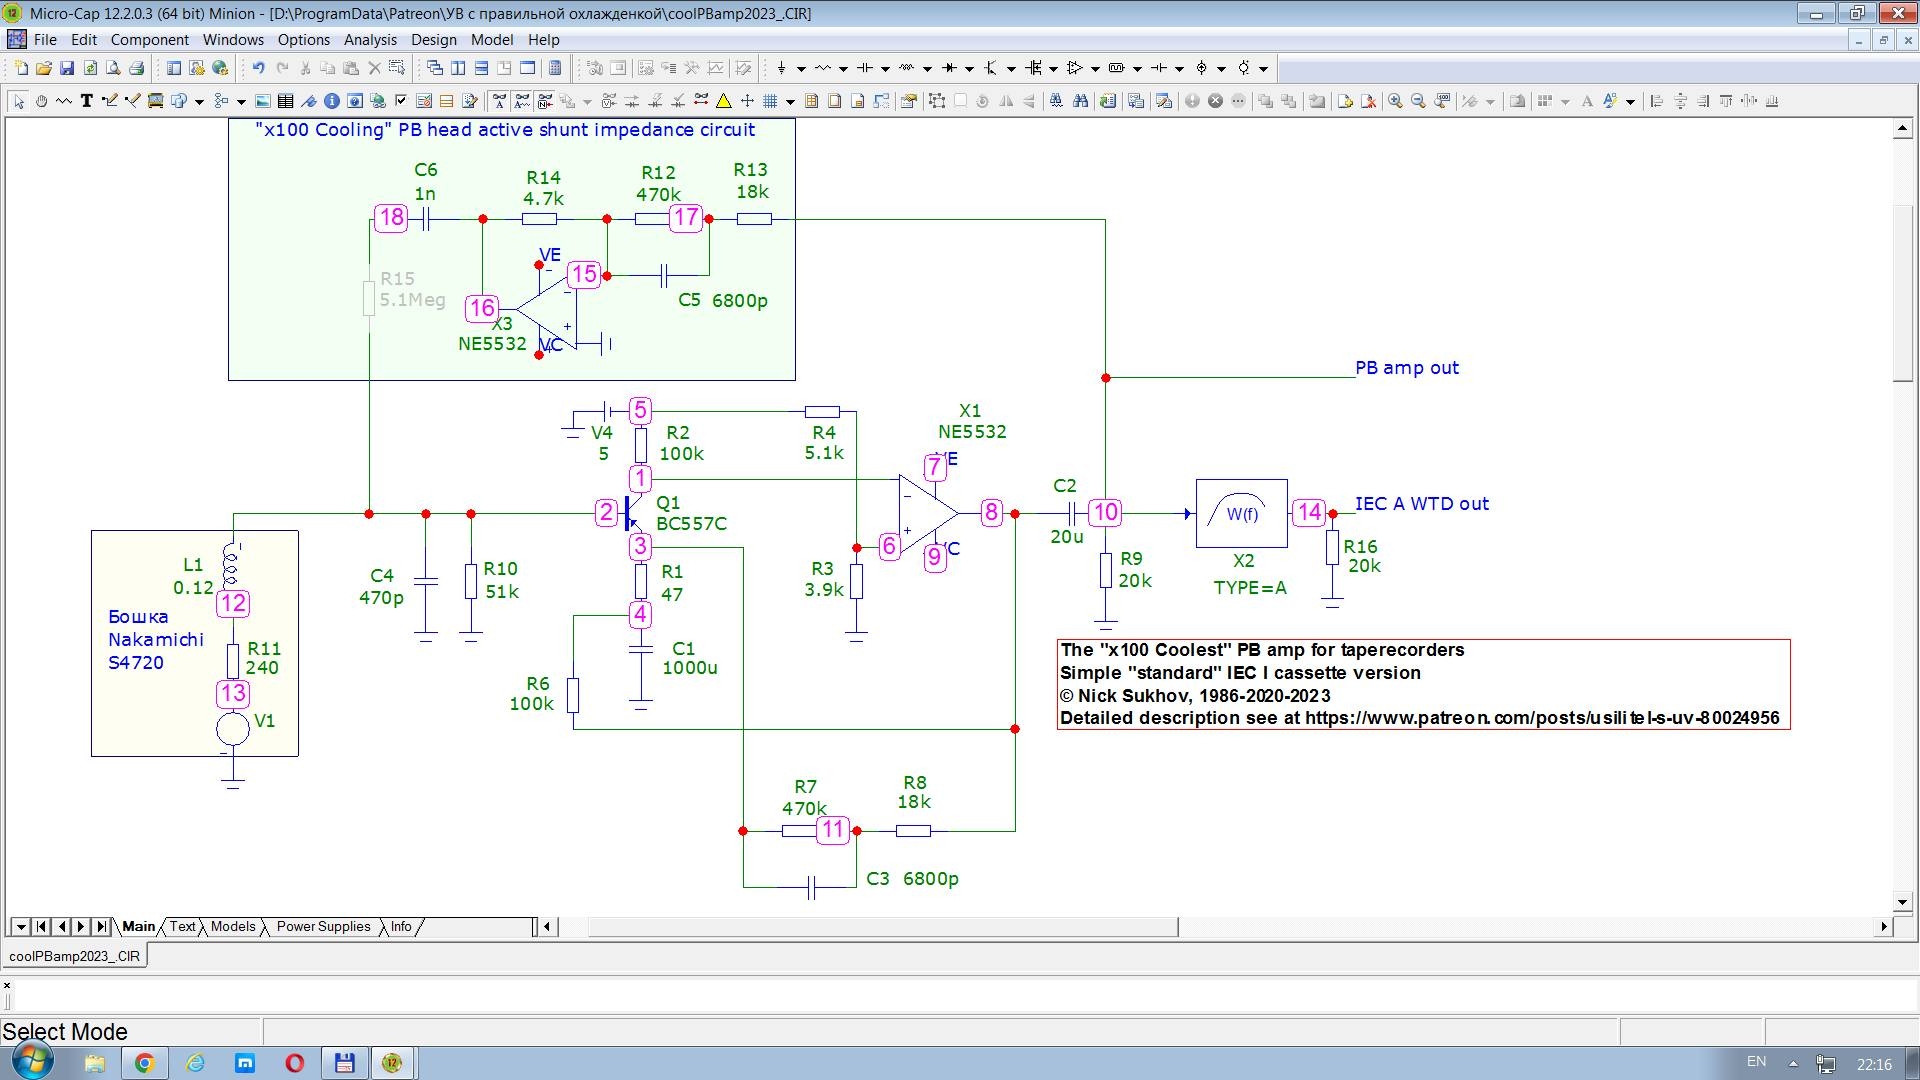
Task: Click the coolPBamp2023_CIR document tab
Action: pos(75,956)
